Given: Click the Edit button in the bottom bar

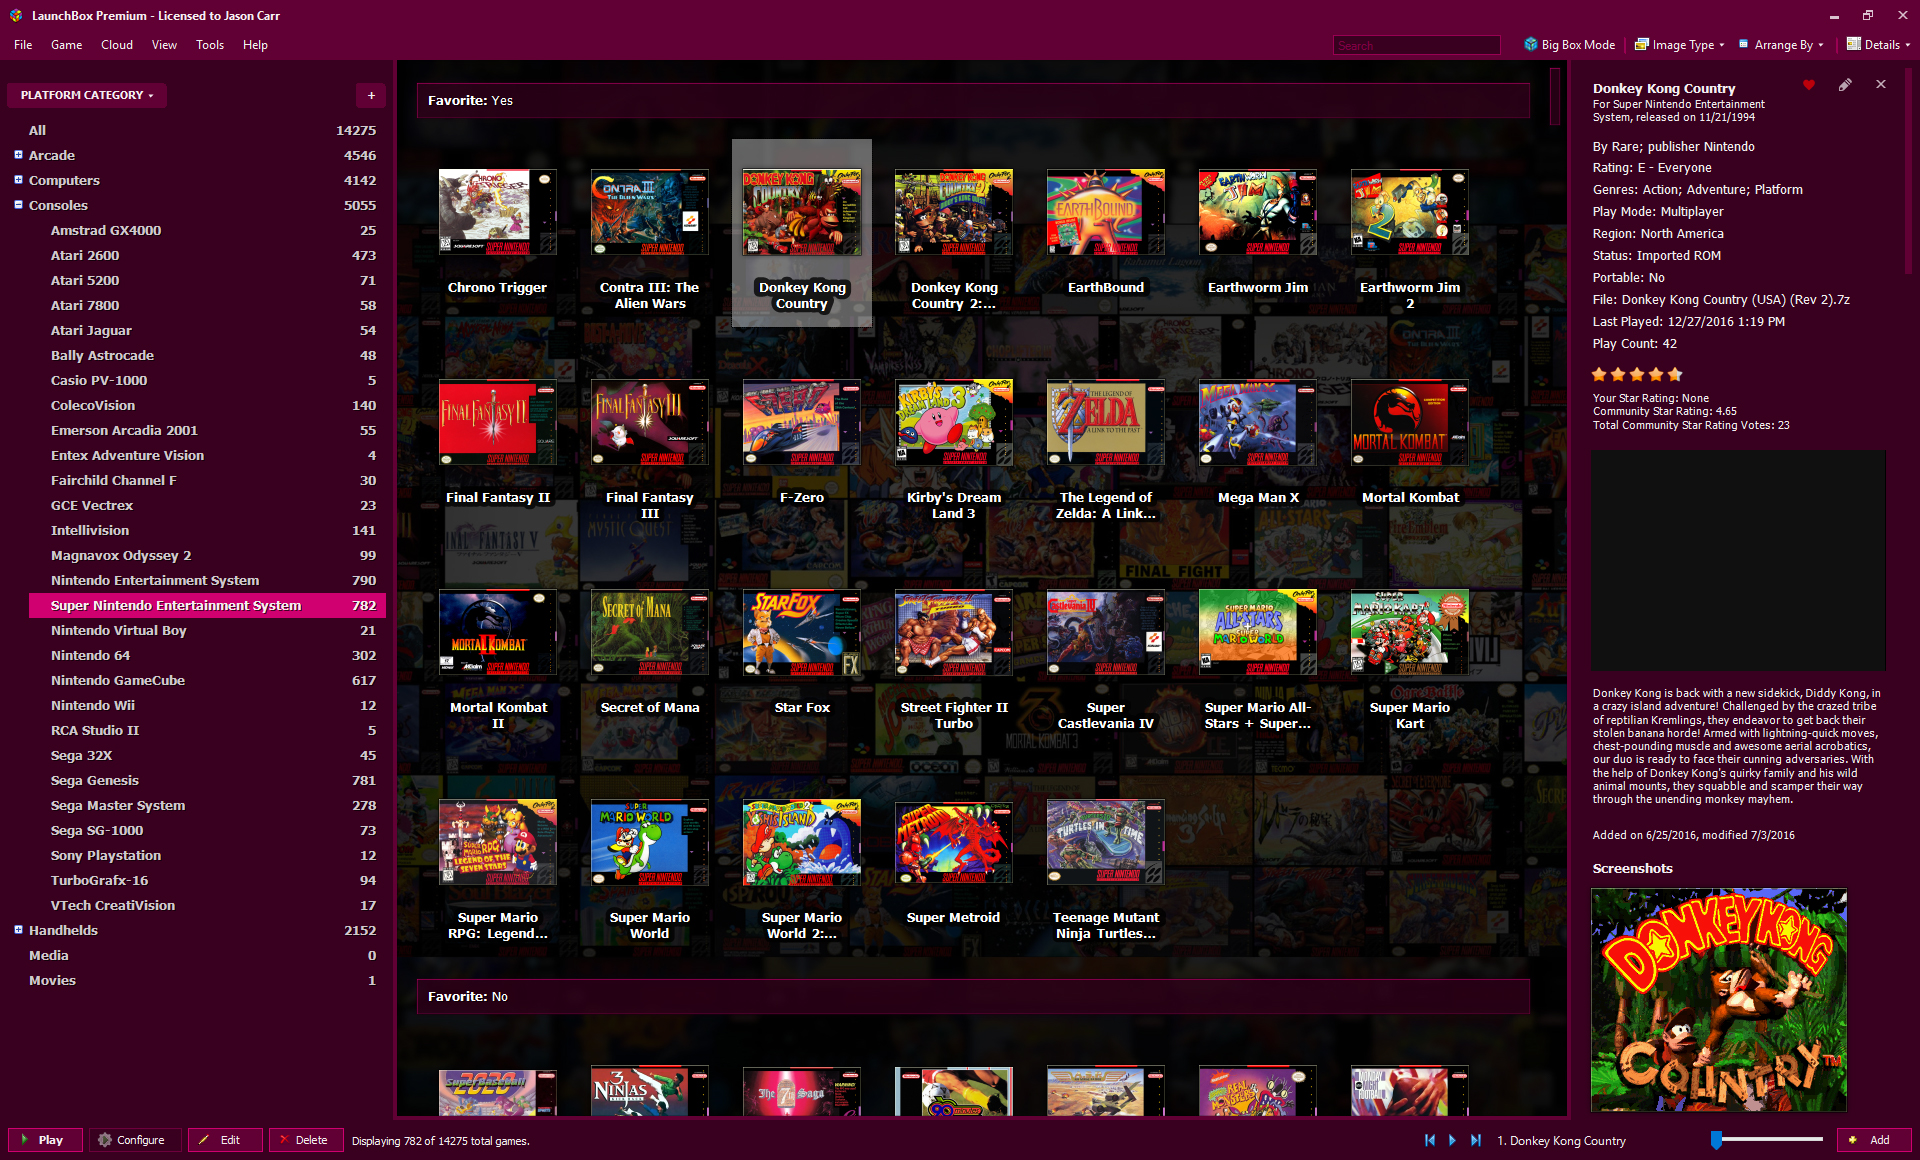Looking at the screenshot, I should tap(225, 1140).
